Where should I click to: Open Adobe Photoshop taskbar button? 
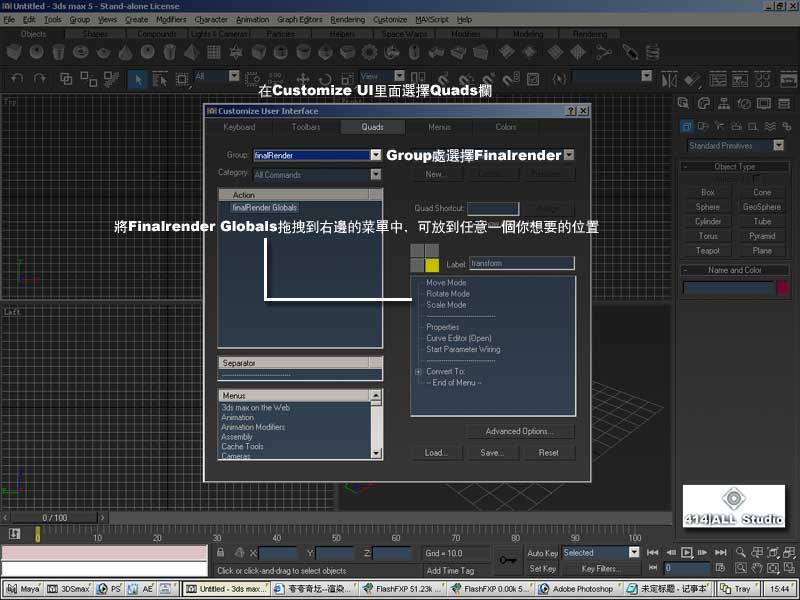577,589
